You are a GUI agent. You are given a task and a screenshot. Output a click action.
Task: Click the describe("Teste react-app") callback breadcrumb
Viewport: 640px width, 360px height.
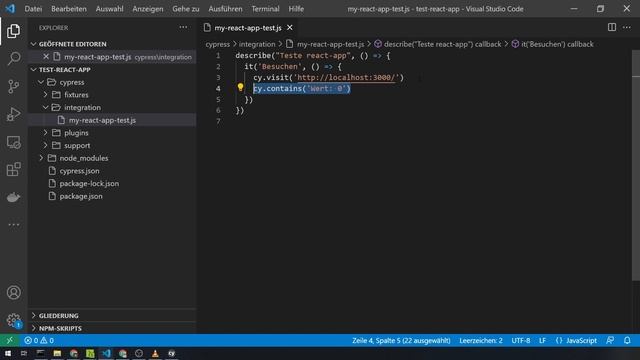pyautogui.click(x=438, y=44)
